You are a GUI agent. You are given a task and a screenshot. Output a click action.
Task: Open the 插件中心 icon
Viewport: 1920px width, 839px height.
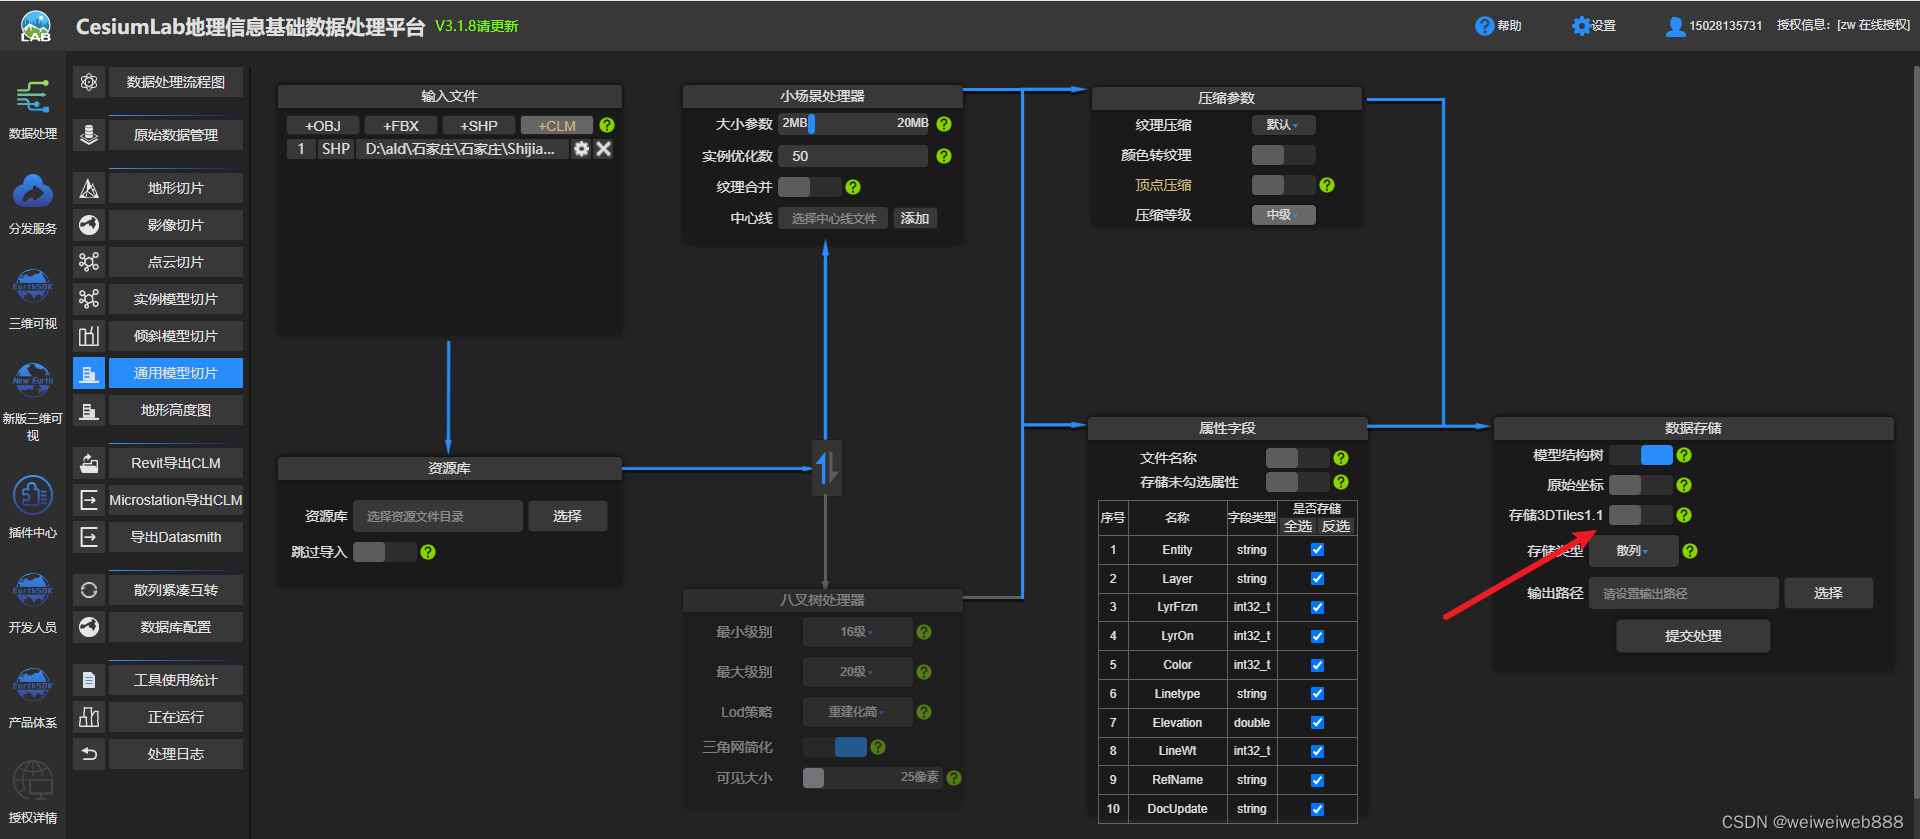[33, 495]
